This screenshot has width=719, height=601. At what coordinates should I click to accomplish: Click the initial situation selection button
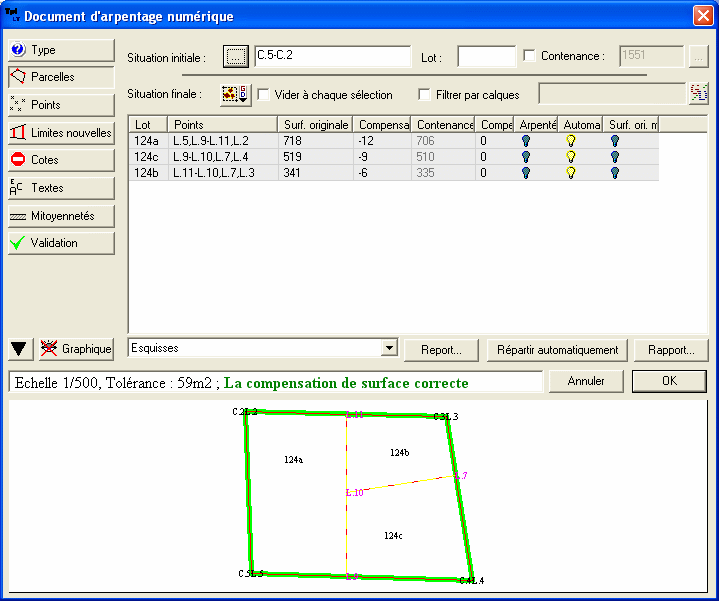coord(235,57)
